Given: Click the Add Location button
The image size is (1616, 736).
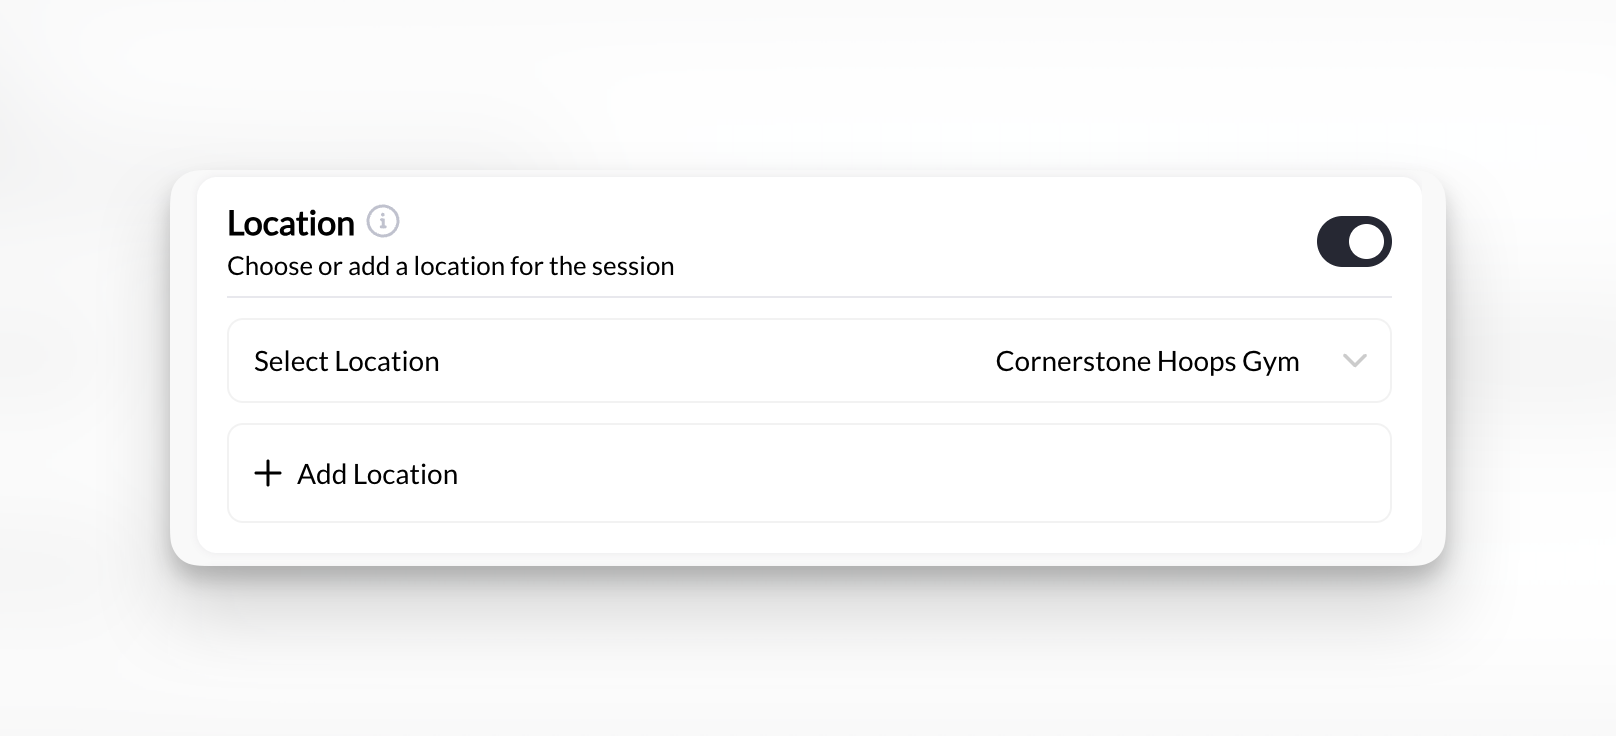Looking at the screenshot, I should point(810,473).
